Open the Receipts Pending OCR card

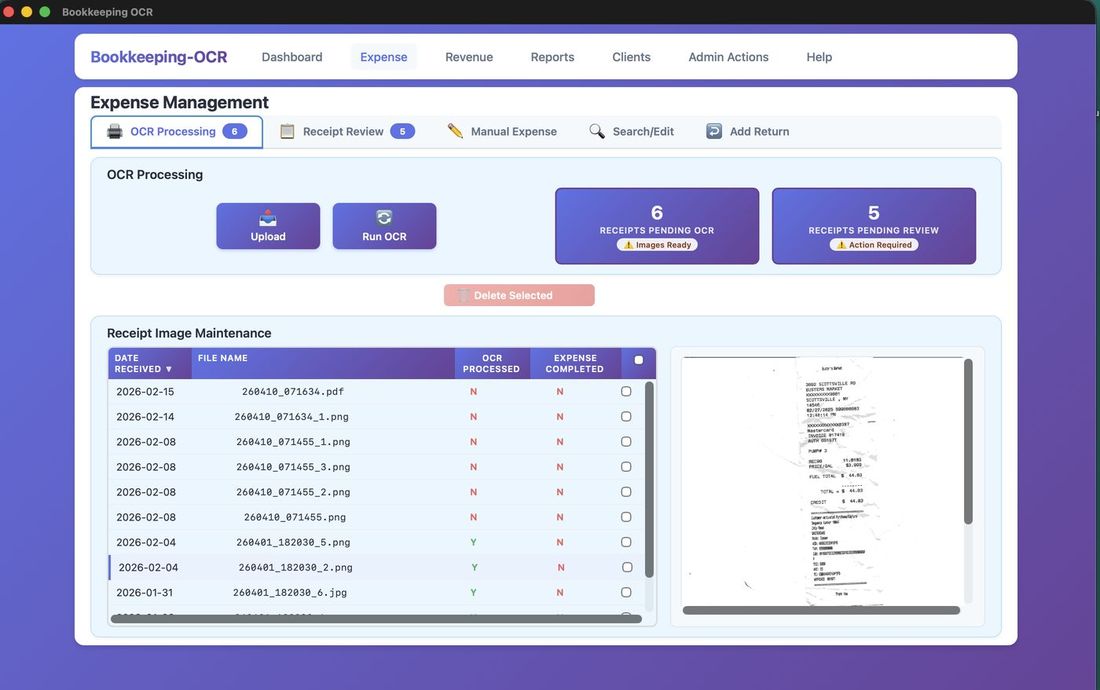coord(657,226)
